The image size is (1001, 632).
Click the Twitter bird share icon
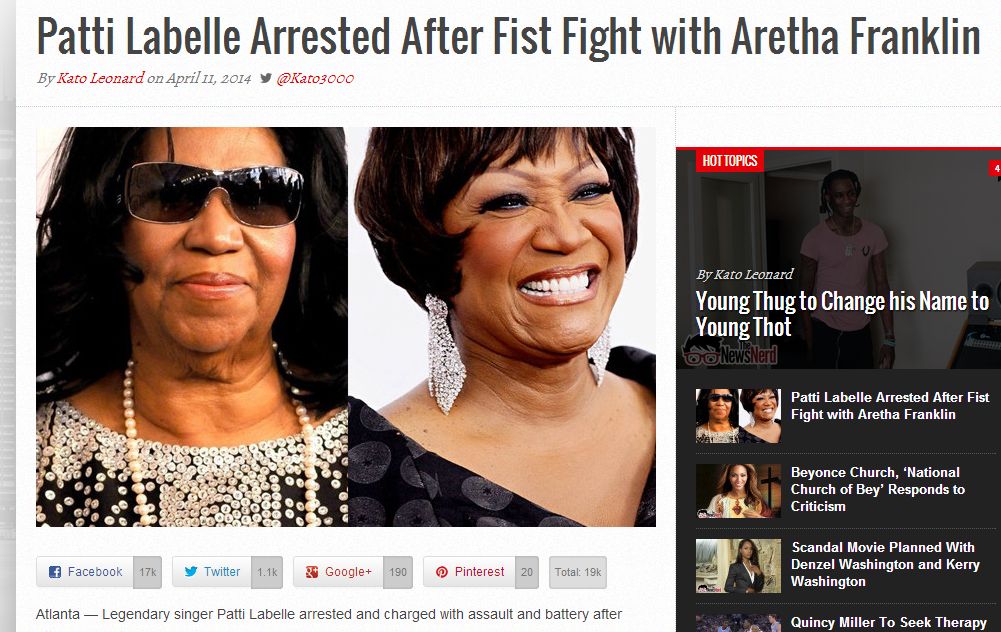(191, 572)
